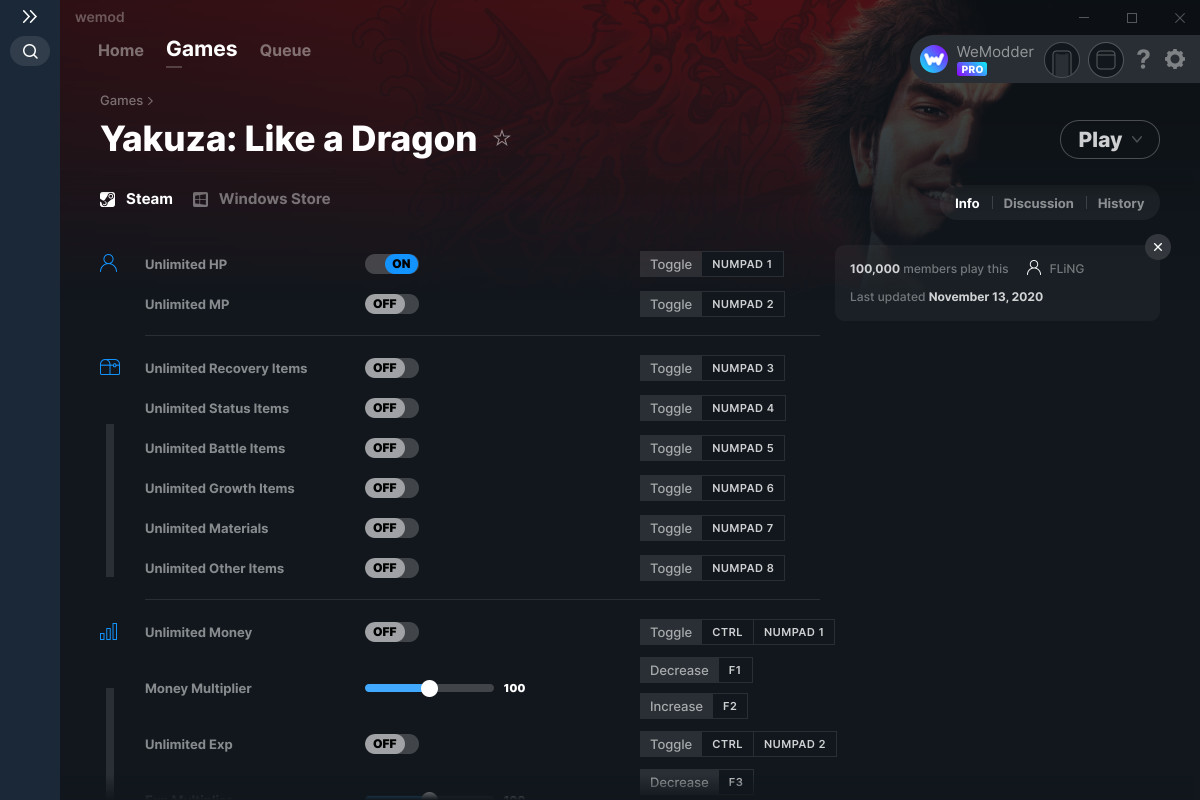Adjust the Money Multiplier slider handle
Image resolution: width=1200 pixels, height=800 pixels.
[x=429, y=688]
